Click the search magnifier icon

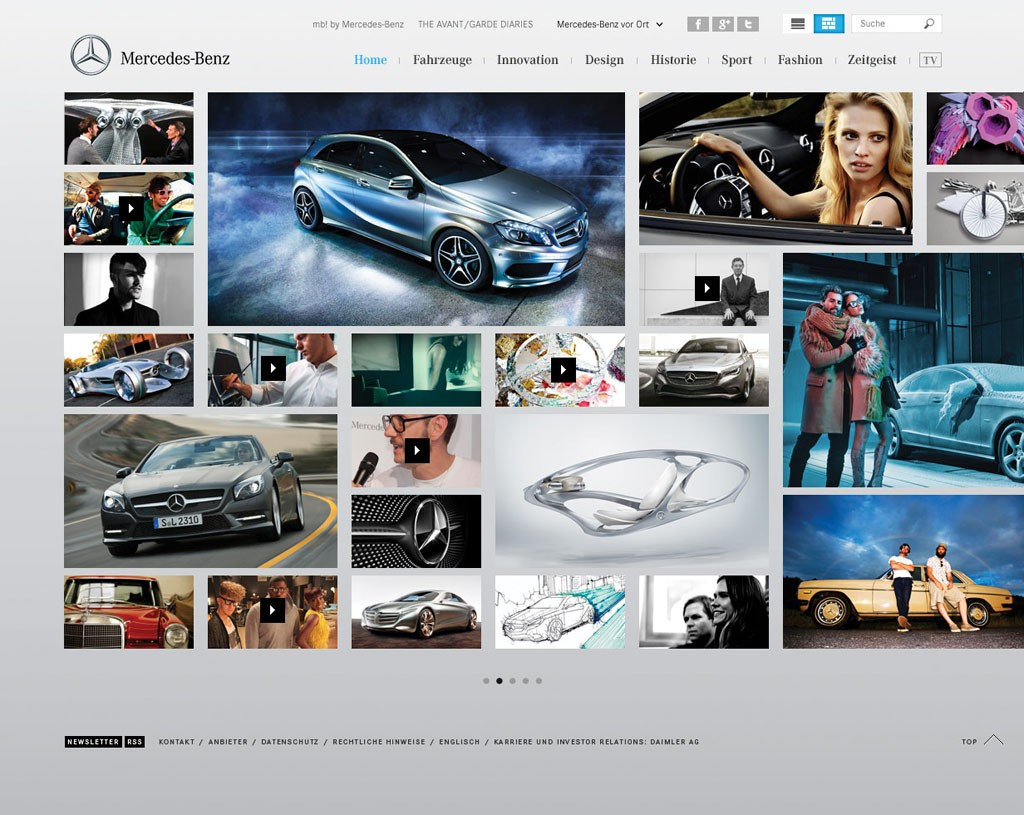click(929, 24)
